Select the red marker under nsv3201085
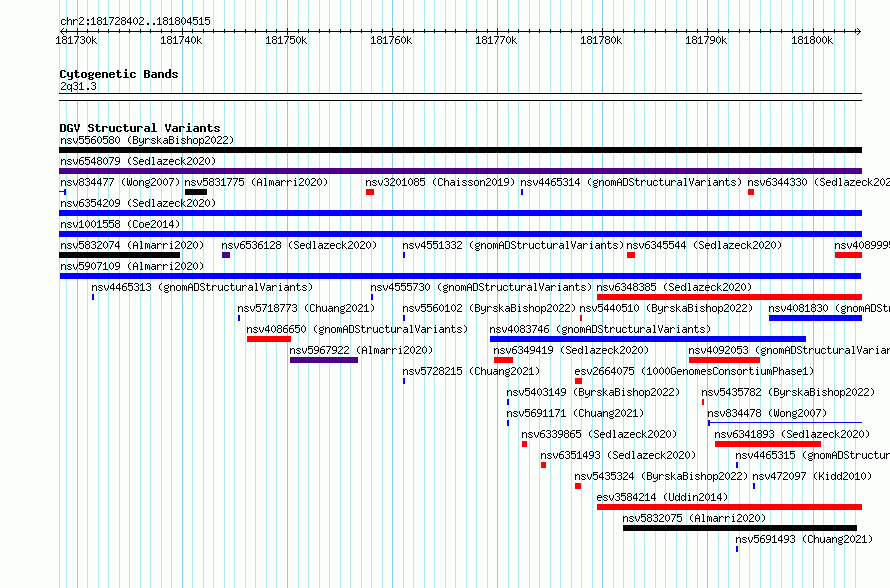Screen dimensions: 890x588 [x=370, y=192]
